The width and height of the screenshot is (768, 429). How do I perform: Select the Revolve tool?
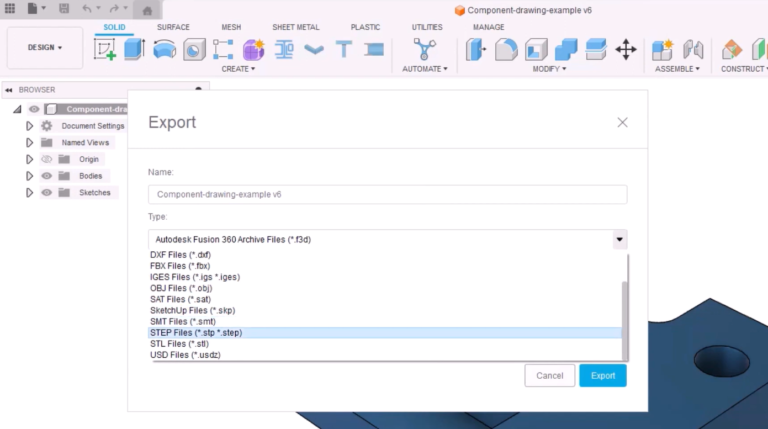click(x=165, y=49)
